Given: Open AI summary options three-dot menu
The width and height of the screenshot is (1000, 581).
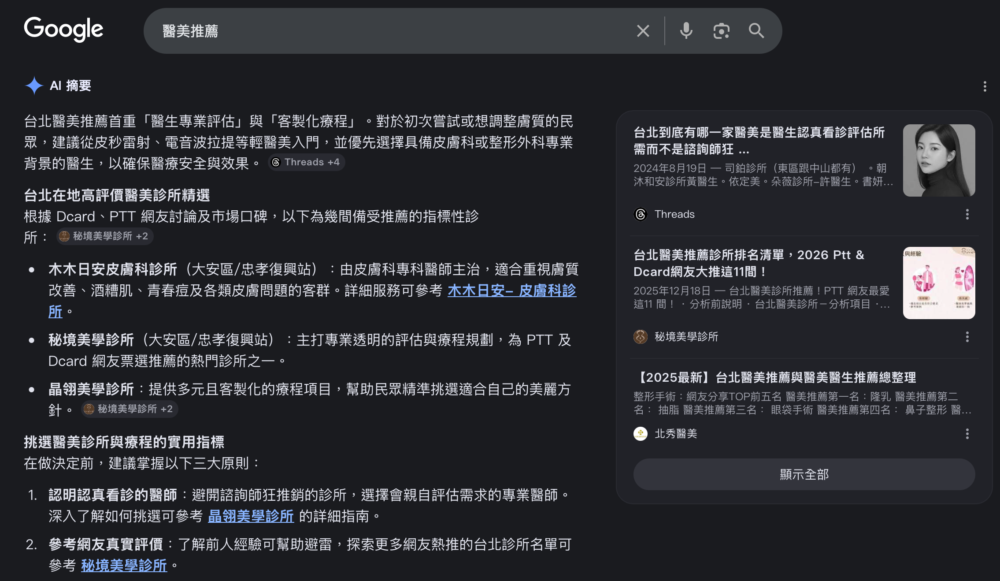Looking at the screenshot, I should point(985,86).
